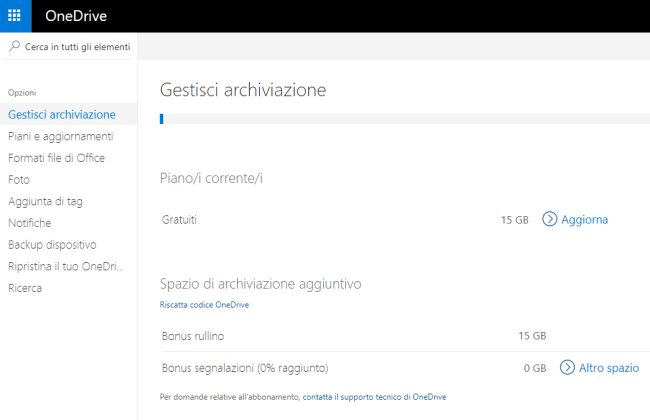Open Ricerca option in sidebar
This screenshot has width=650, height=420.
(25, 288)
